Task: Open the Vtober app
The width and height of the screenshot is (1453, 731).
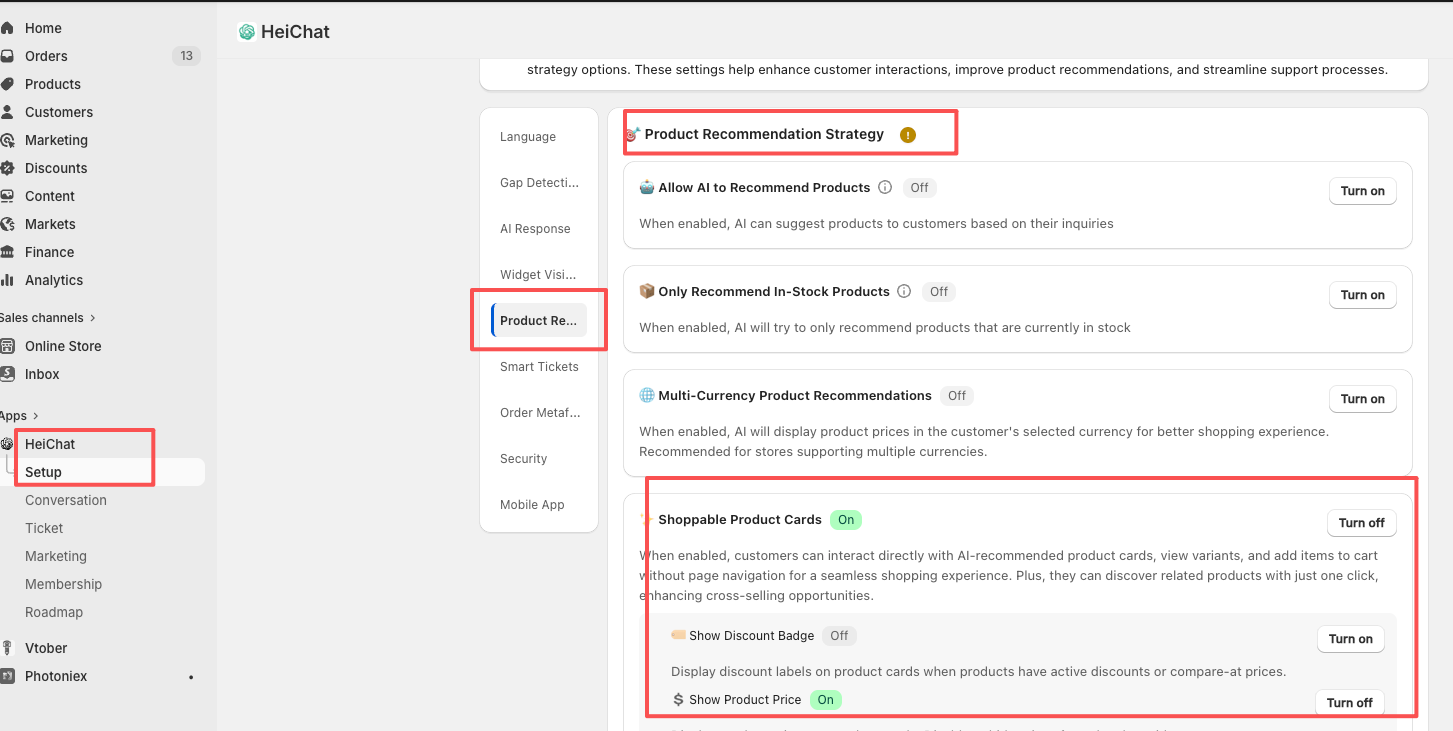Action: [x=46, y=648]
